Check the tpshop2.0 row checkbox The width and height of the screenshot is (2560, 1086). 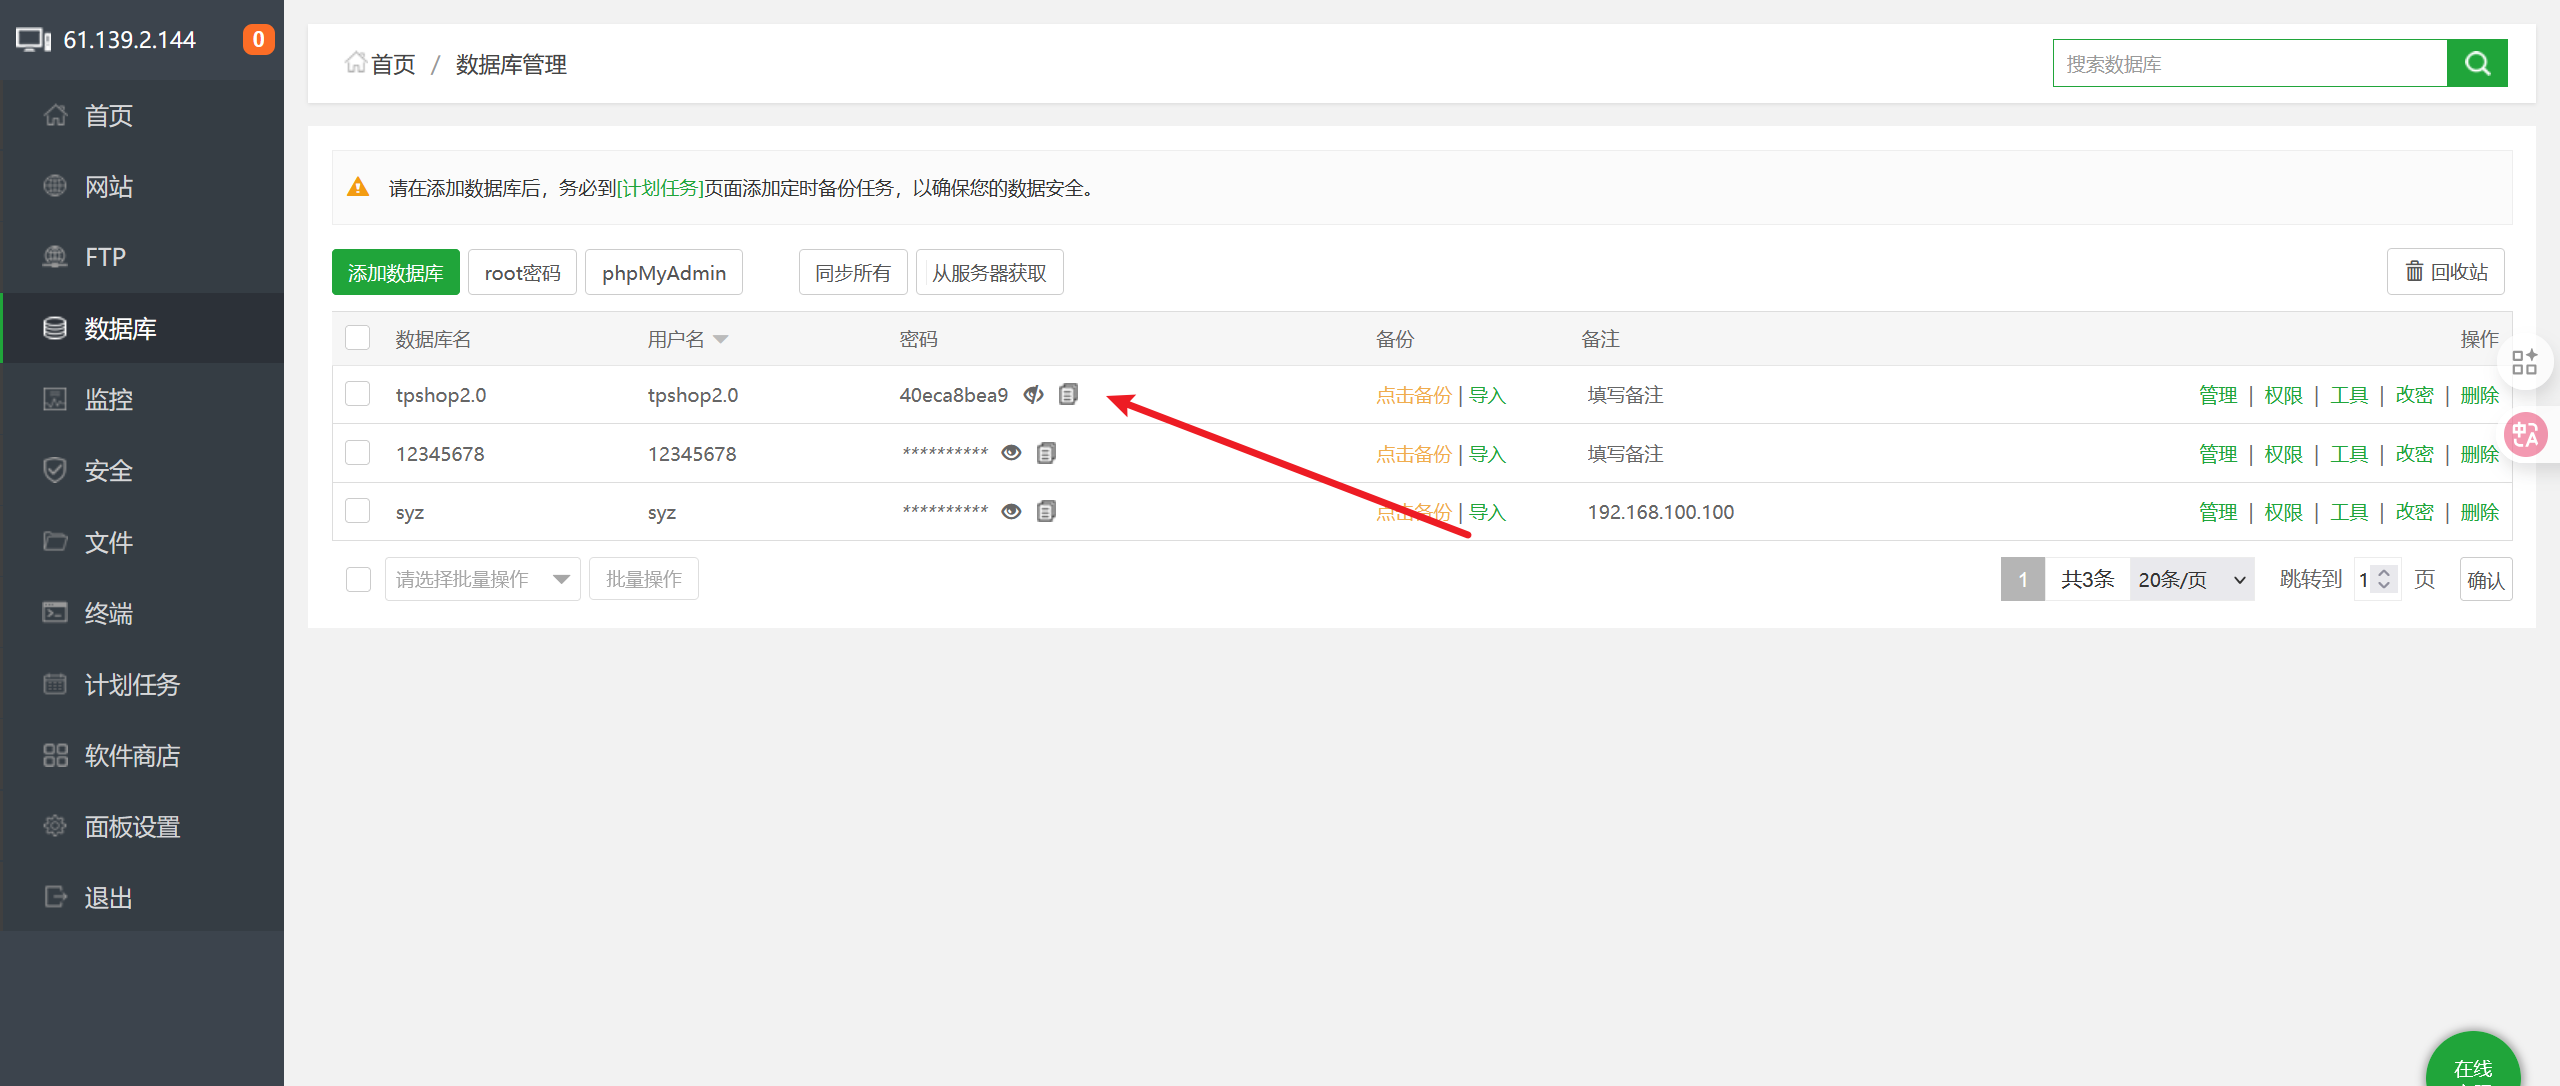pyautogui.click(x=358, y=394)
